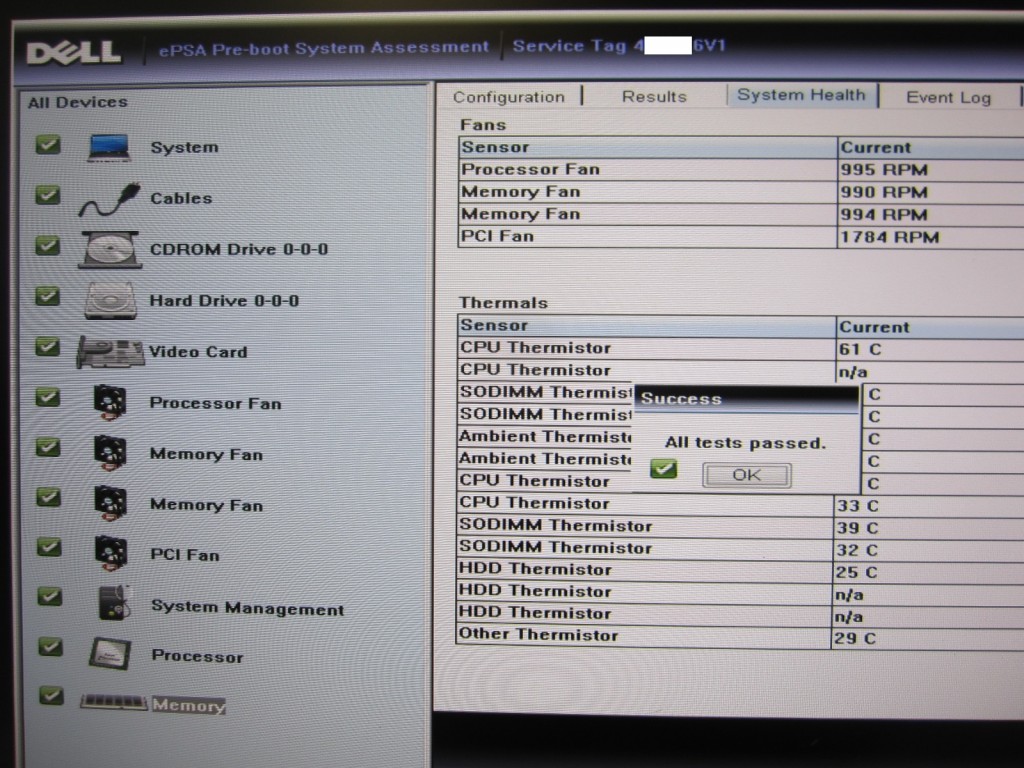Open the Configuration tab

coord(509,97)
